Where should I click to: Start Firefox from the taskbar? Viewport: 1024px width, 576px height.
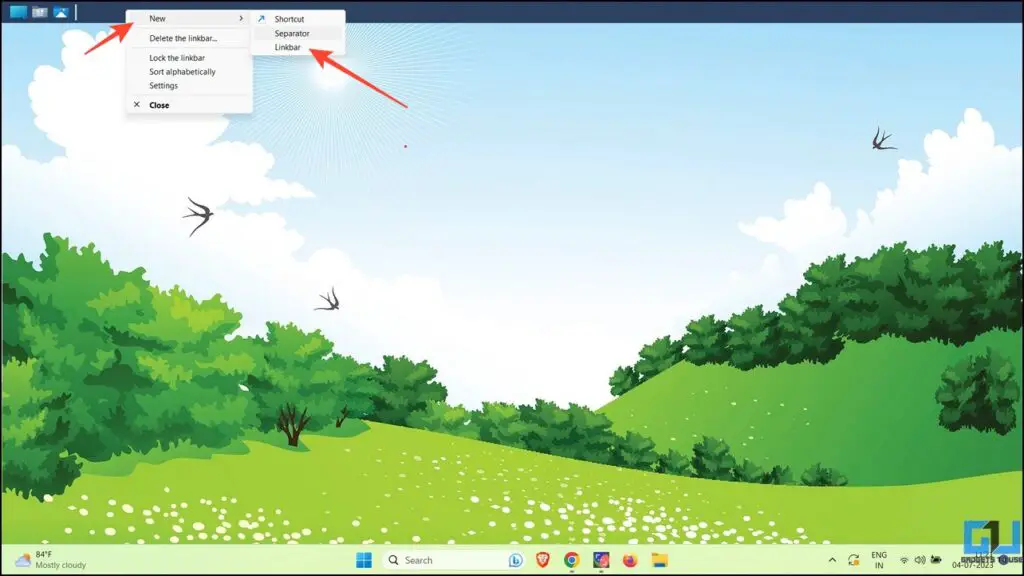pyautogui.click(x=629, y=560)
